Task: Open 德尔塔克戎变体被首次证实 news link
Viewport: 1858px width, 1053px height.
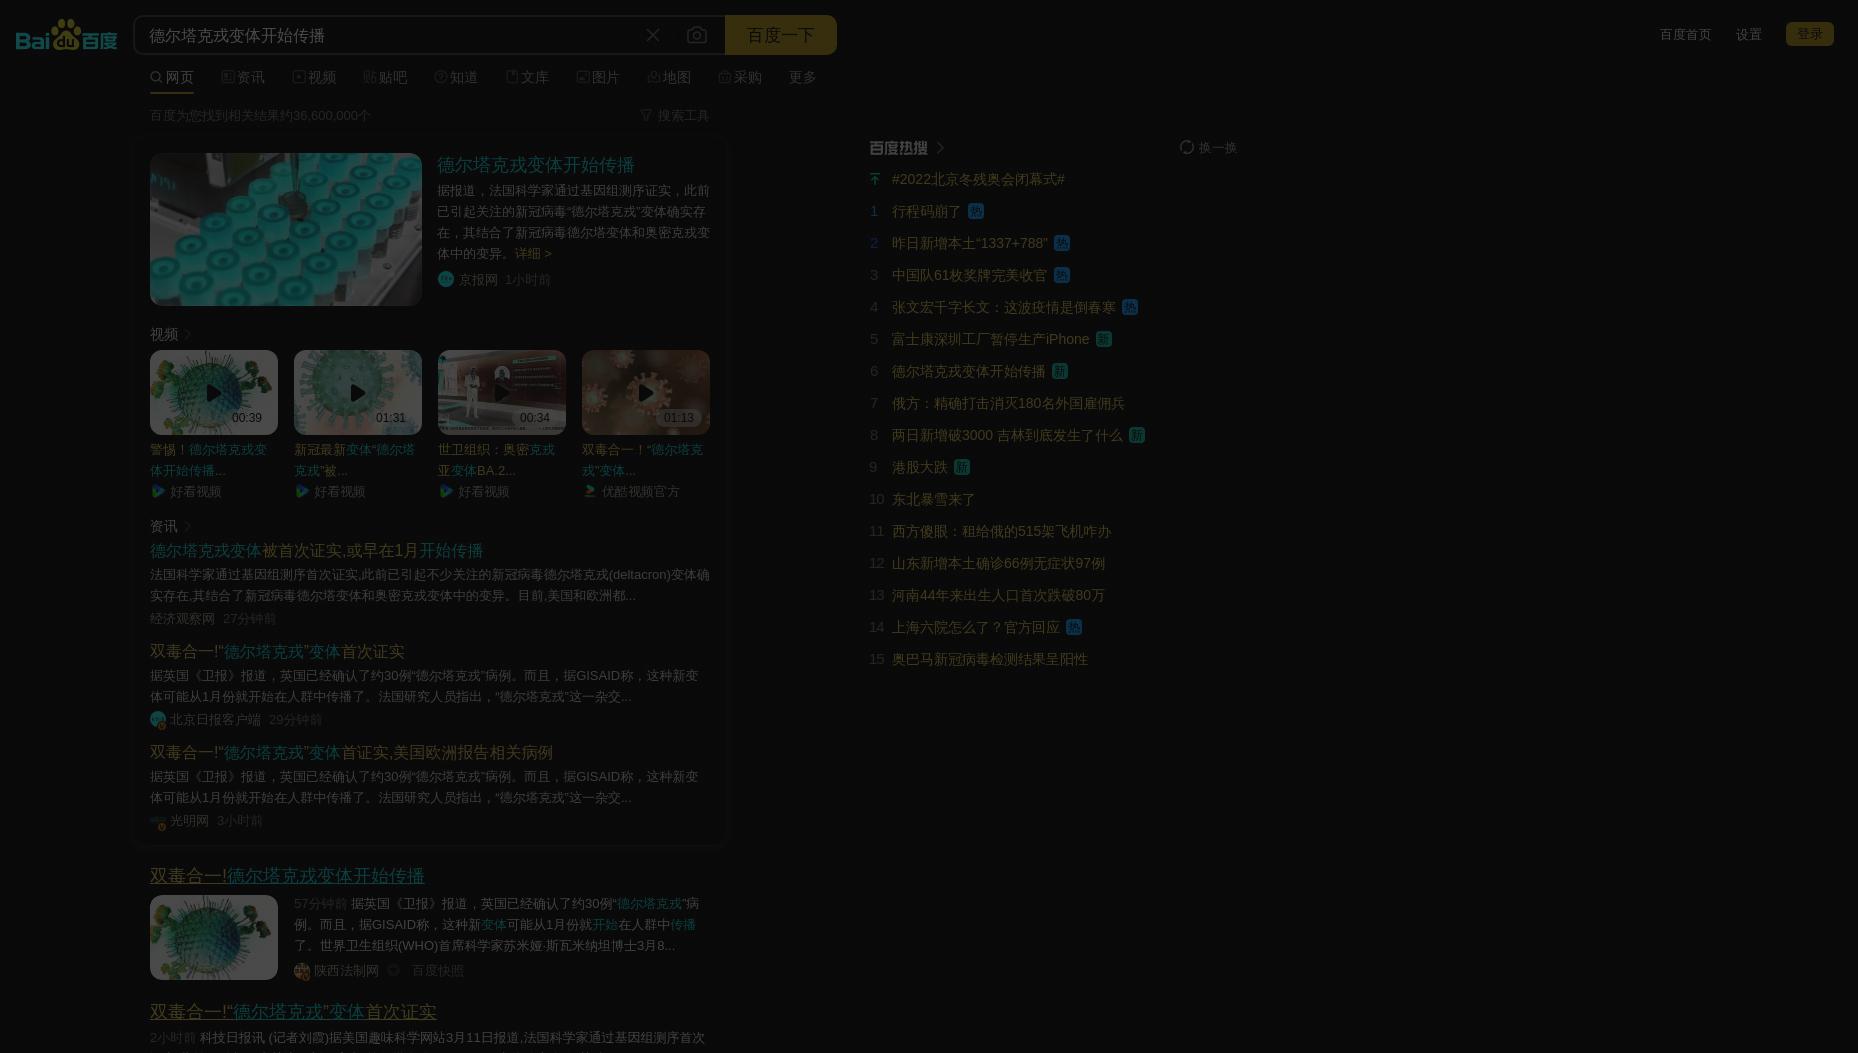Action: point(316,551)
